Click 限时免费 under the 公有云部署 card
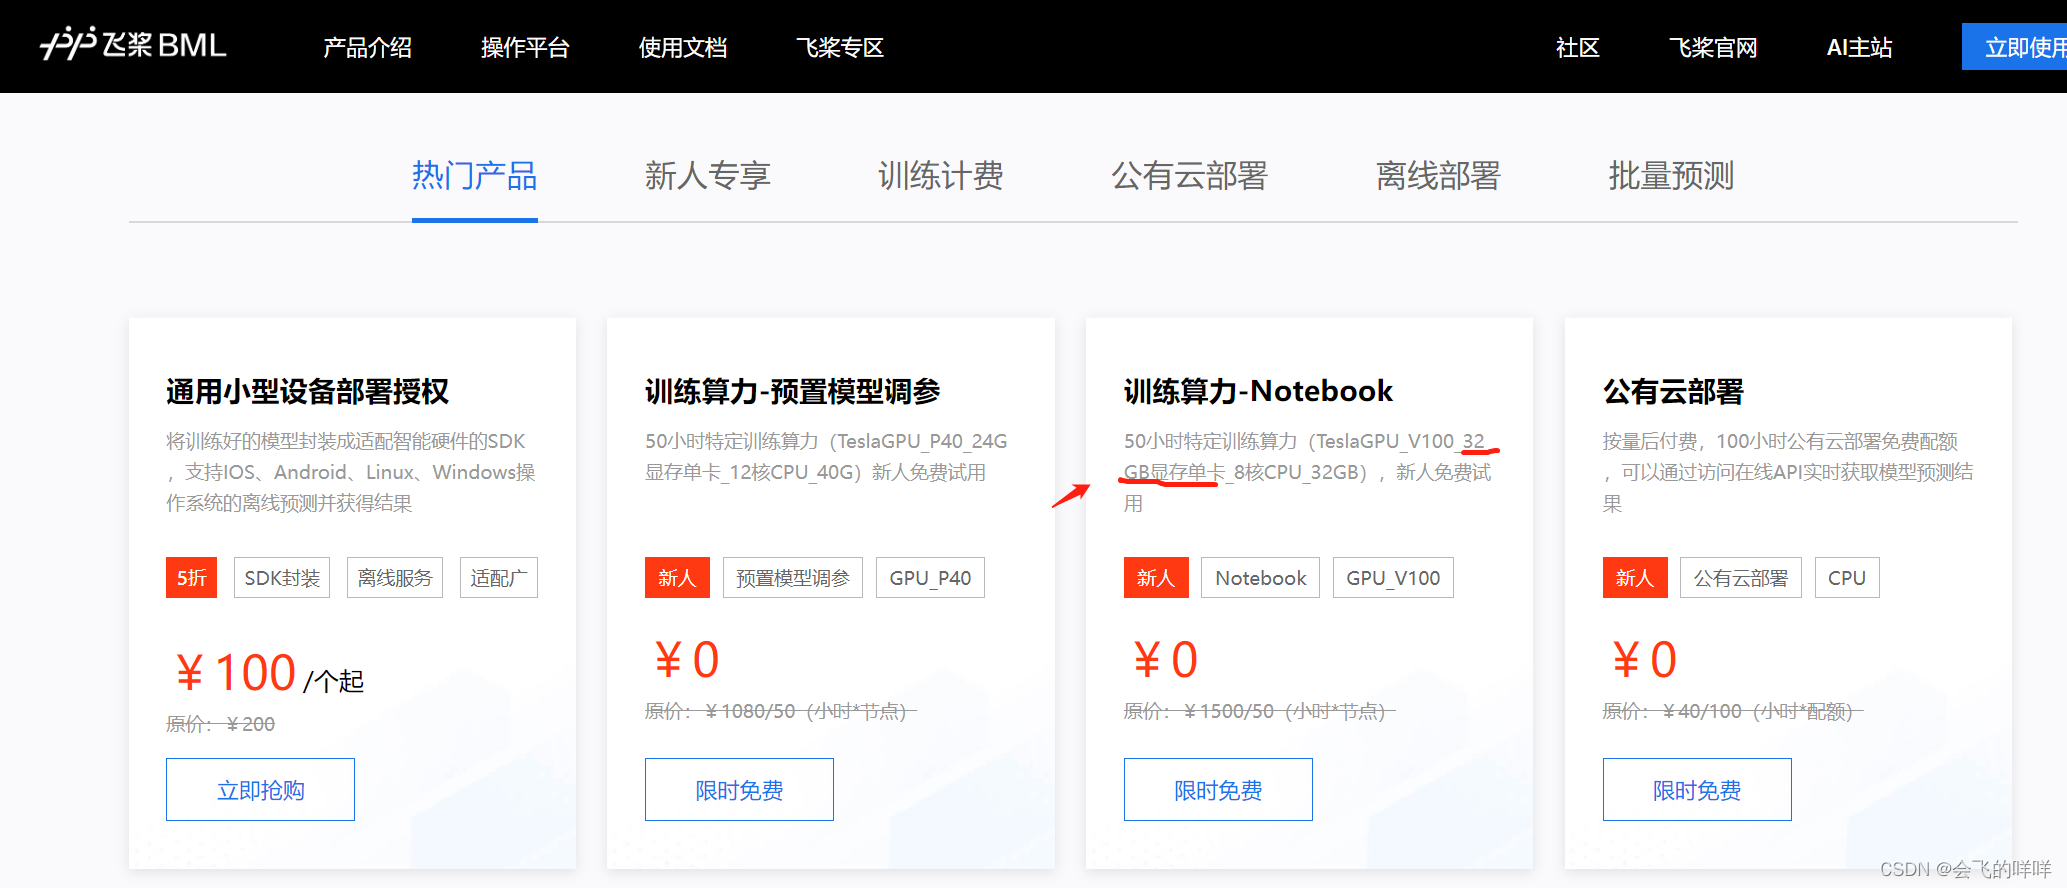The image size is (2067, 888). [1697, 790]
